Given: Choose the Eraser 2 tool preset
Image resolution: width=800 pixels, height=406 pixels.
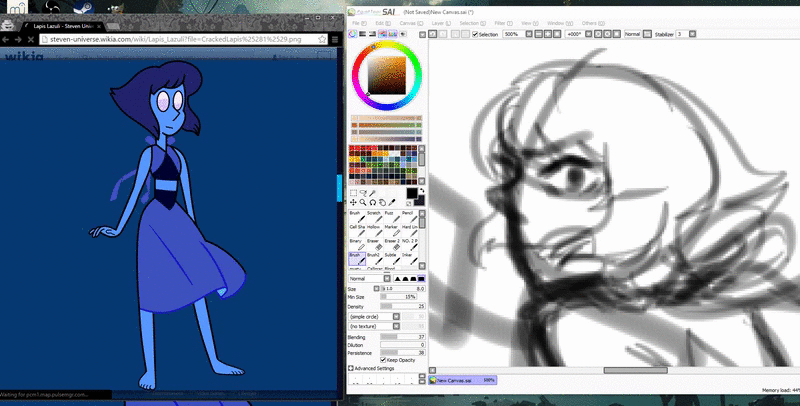Looking at the screenshot, I should click(391, 245).
